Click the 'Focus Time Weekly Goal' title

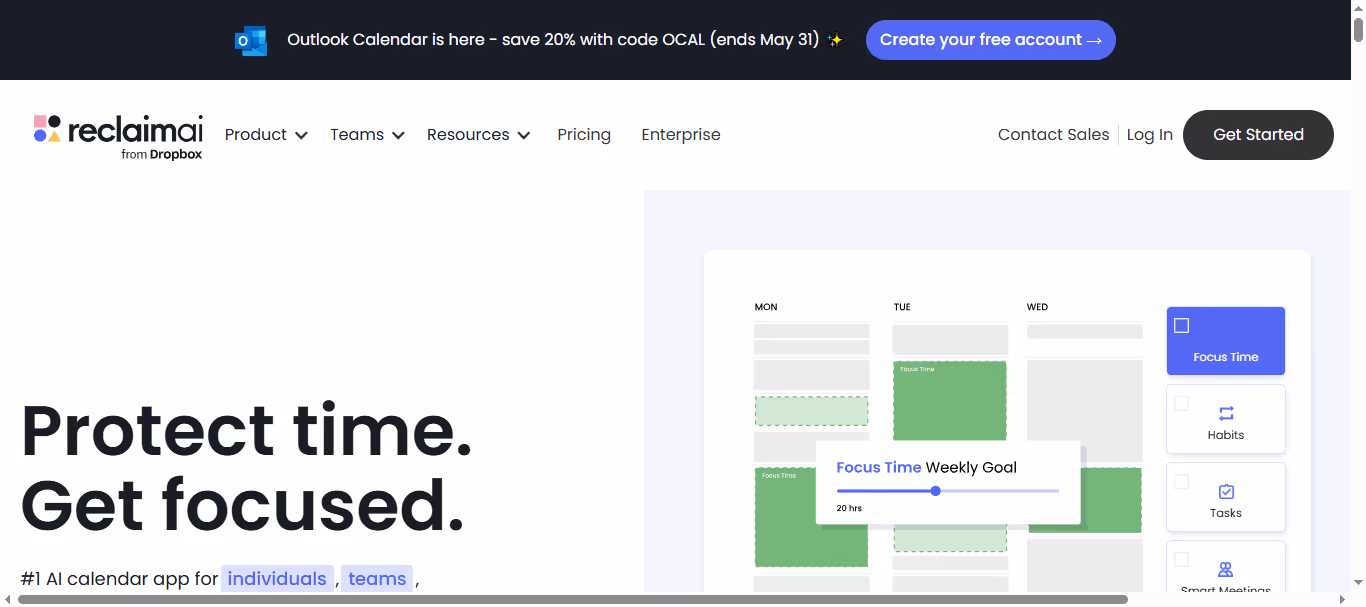click(926, 467)
